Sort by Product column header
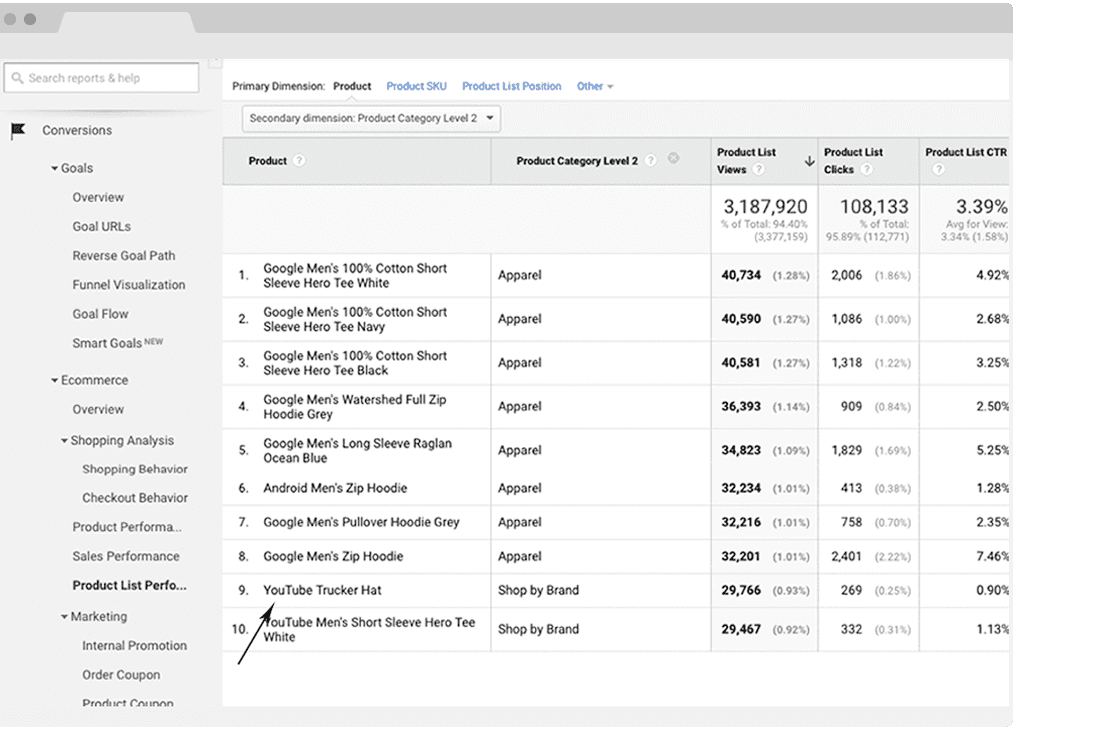The height and width of the screenshot is (732, 1094). click(x=268, y=160)
